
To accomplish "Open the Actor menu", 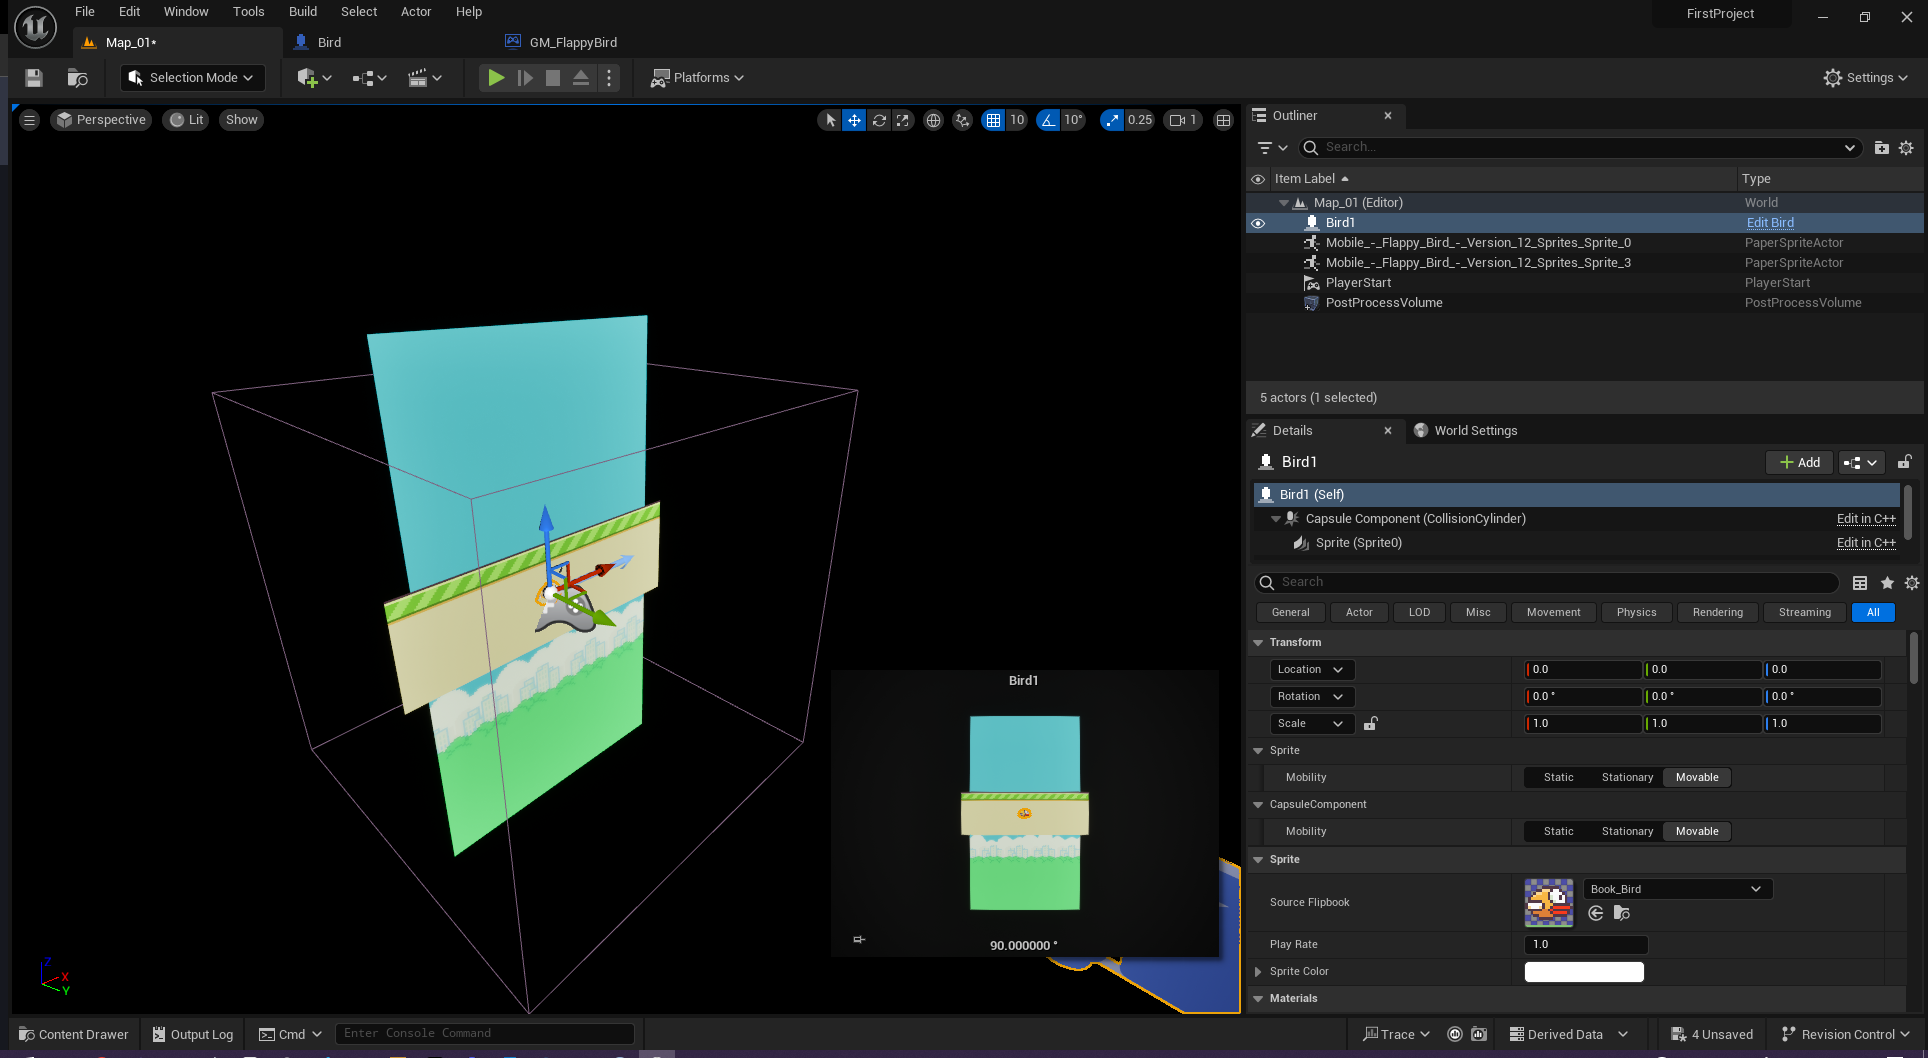I will [416, 12].
